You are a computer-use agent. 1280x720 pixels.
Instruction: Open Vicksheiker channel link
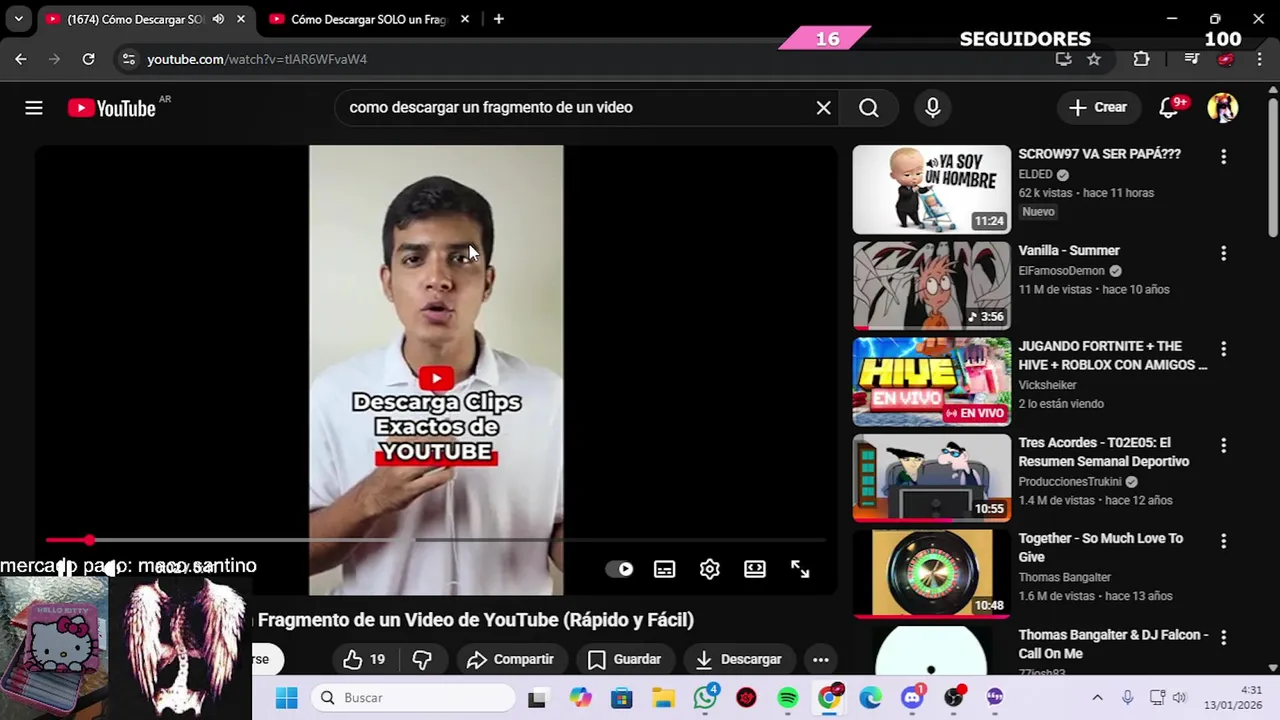coord(1047,385)
